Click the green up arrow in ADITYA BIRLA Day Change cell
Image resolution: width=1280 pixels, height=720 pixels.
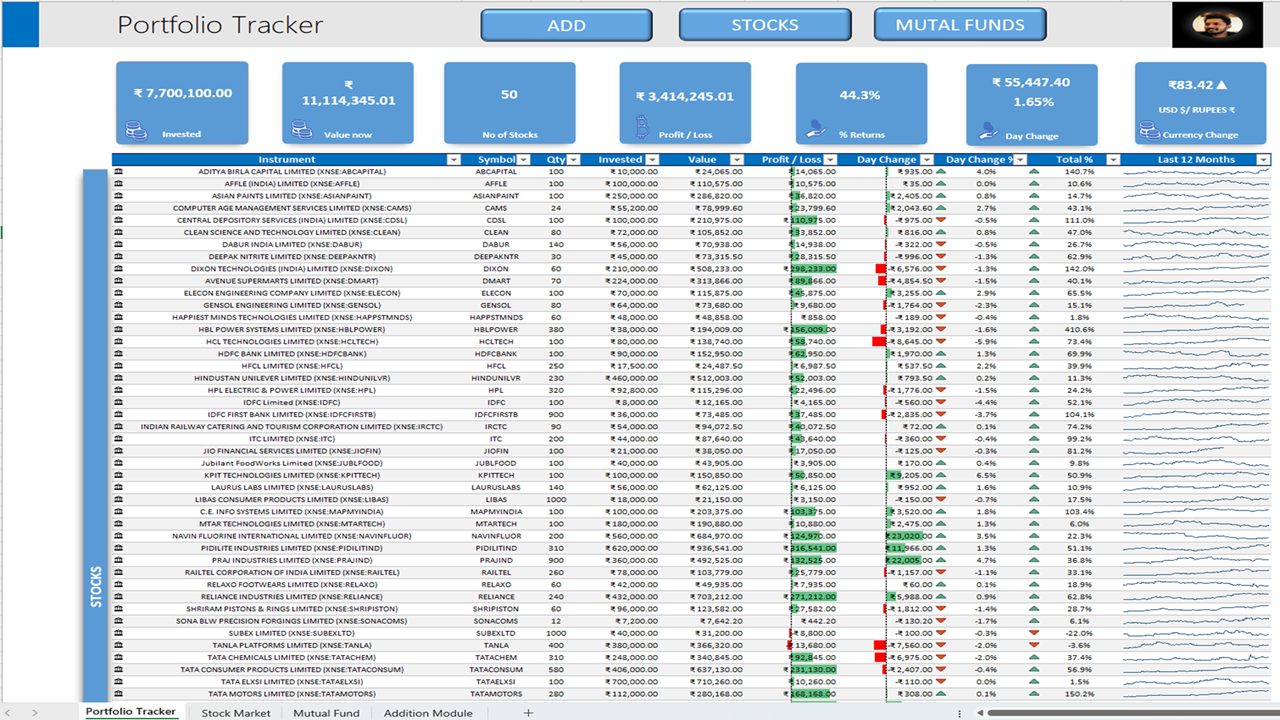click(940, 172)
